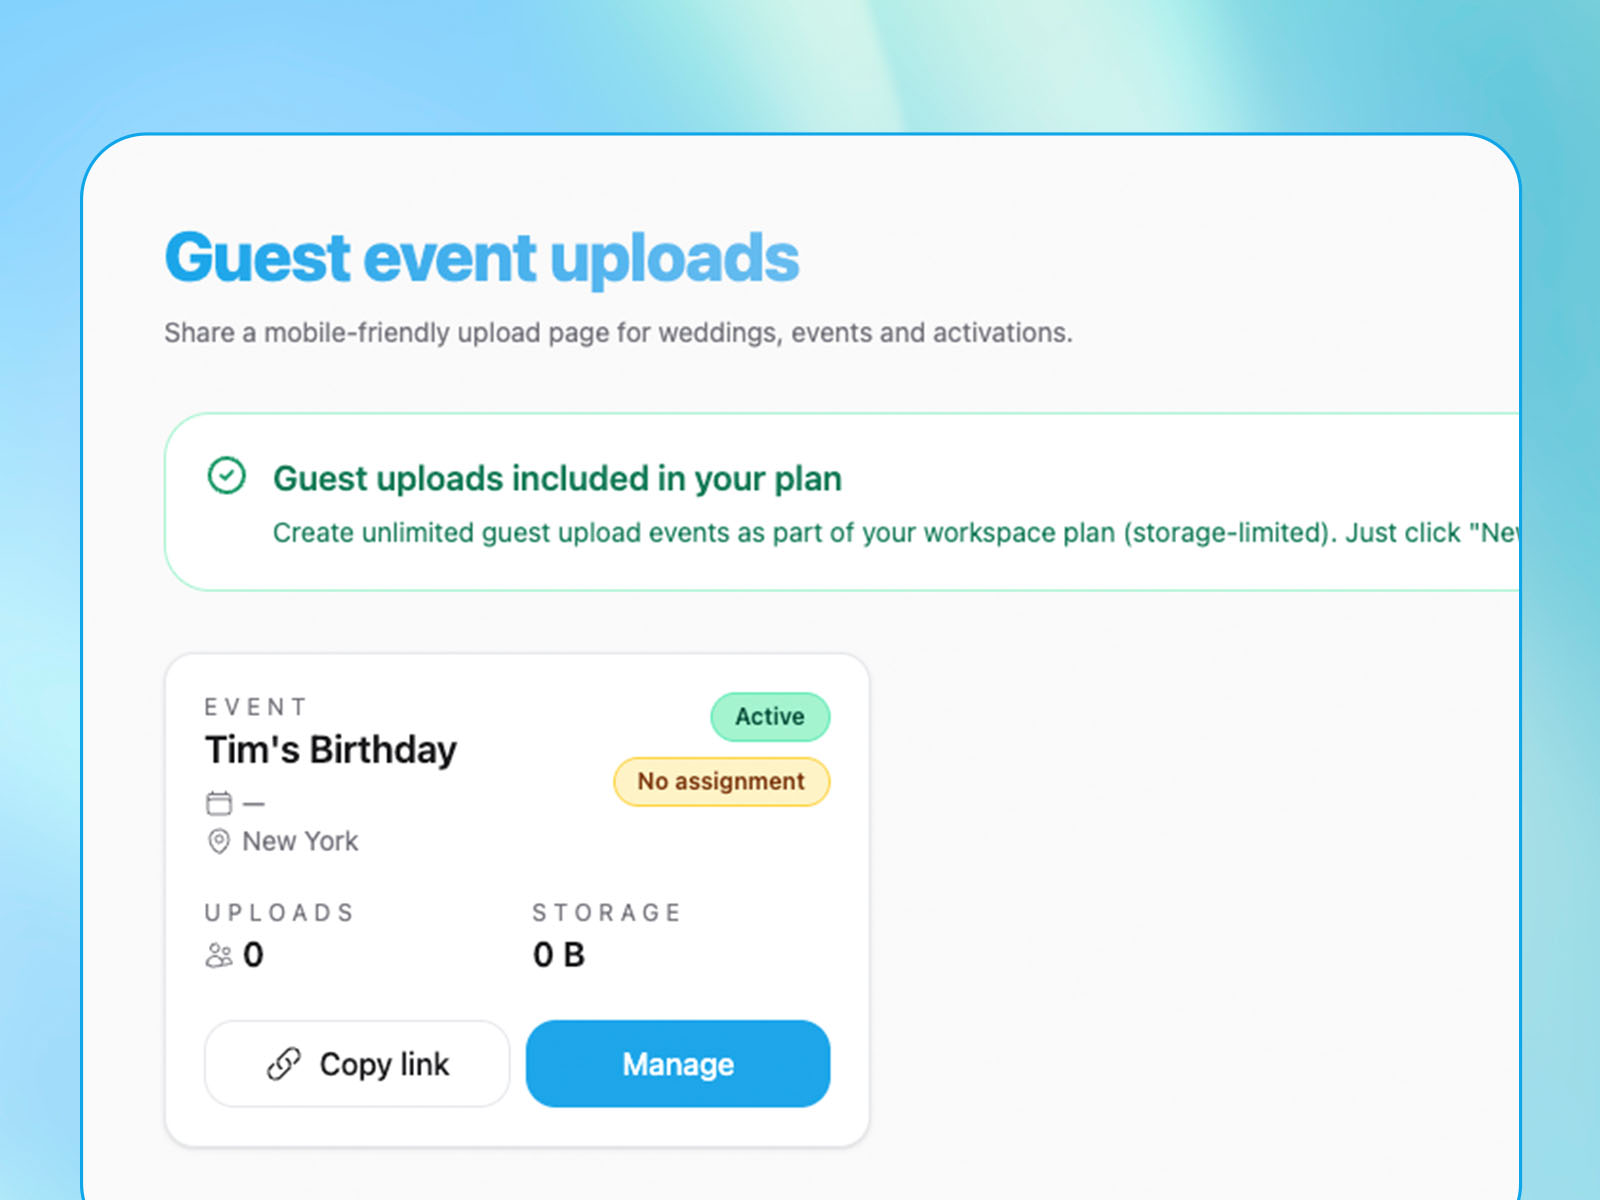This screenshot has height=1200, width=1600.
Task: Click the chain link icon inside Copy link
Action: pos(283,1064)
